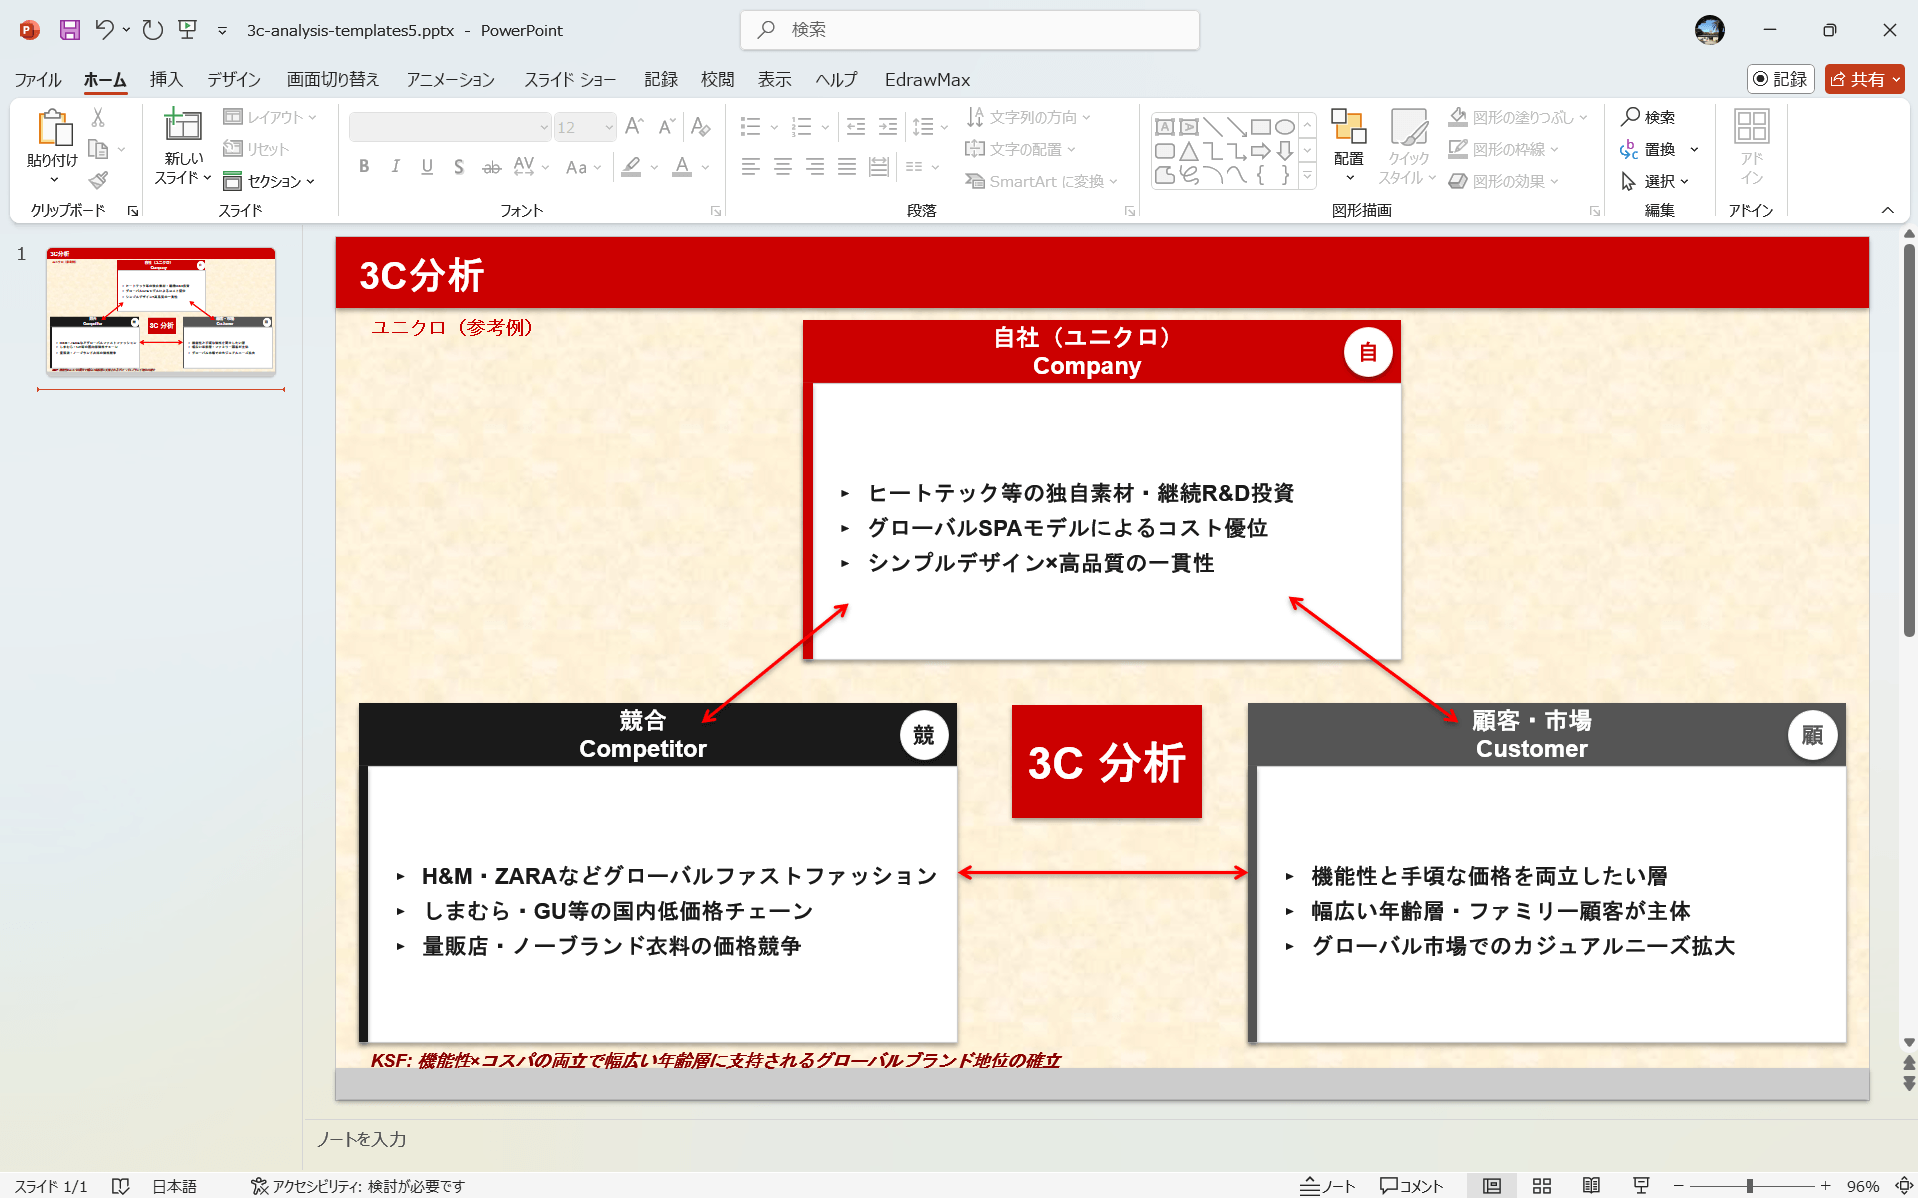Screen dimensions: 1918x1198
Task: Open the Slide Show (スライド ショー) tab
Action: click(x=570, y=79)
